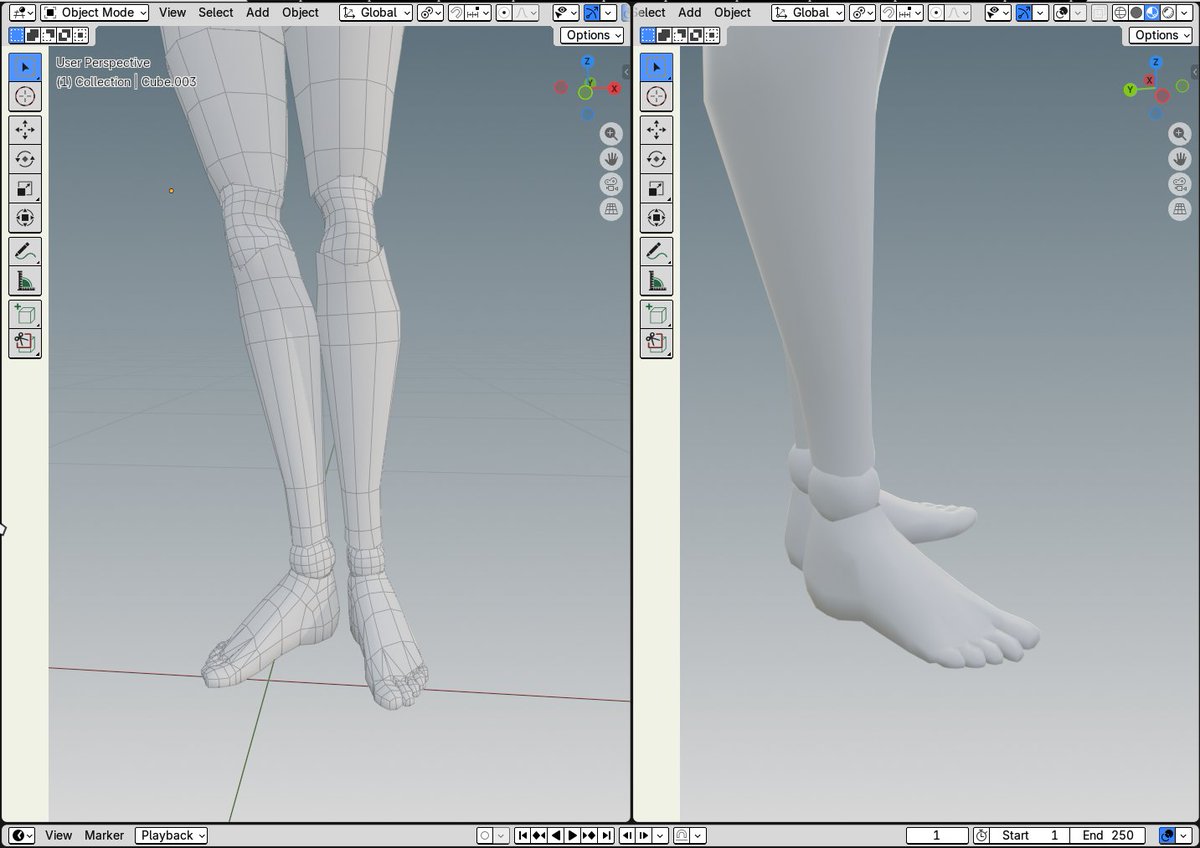Activate the Annotate tool in right viewport
1200x848 pixels.
(656, 251)
